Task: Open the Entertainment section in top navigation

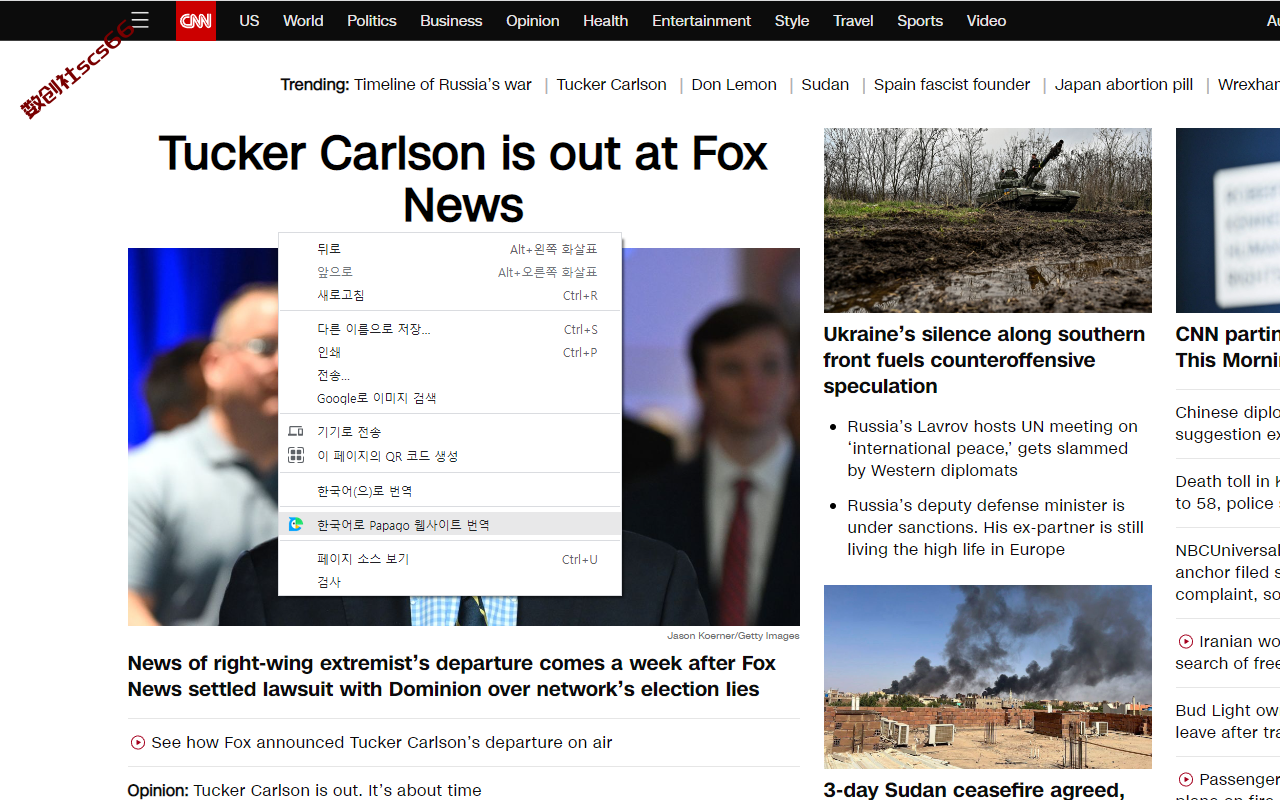Action: coord(701,20)
